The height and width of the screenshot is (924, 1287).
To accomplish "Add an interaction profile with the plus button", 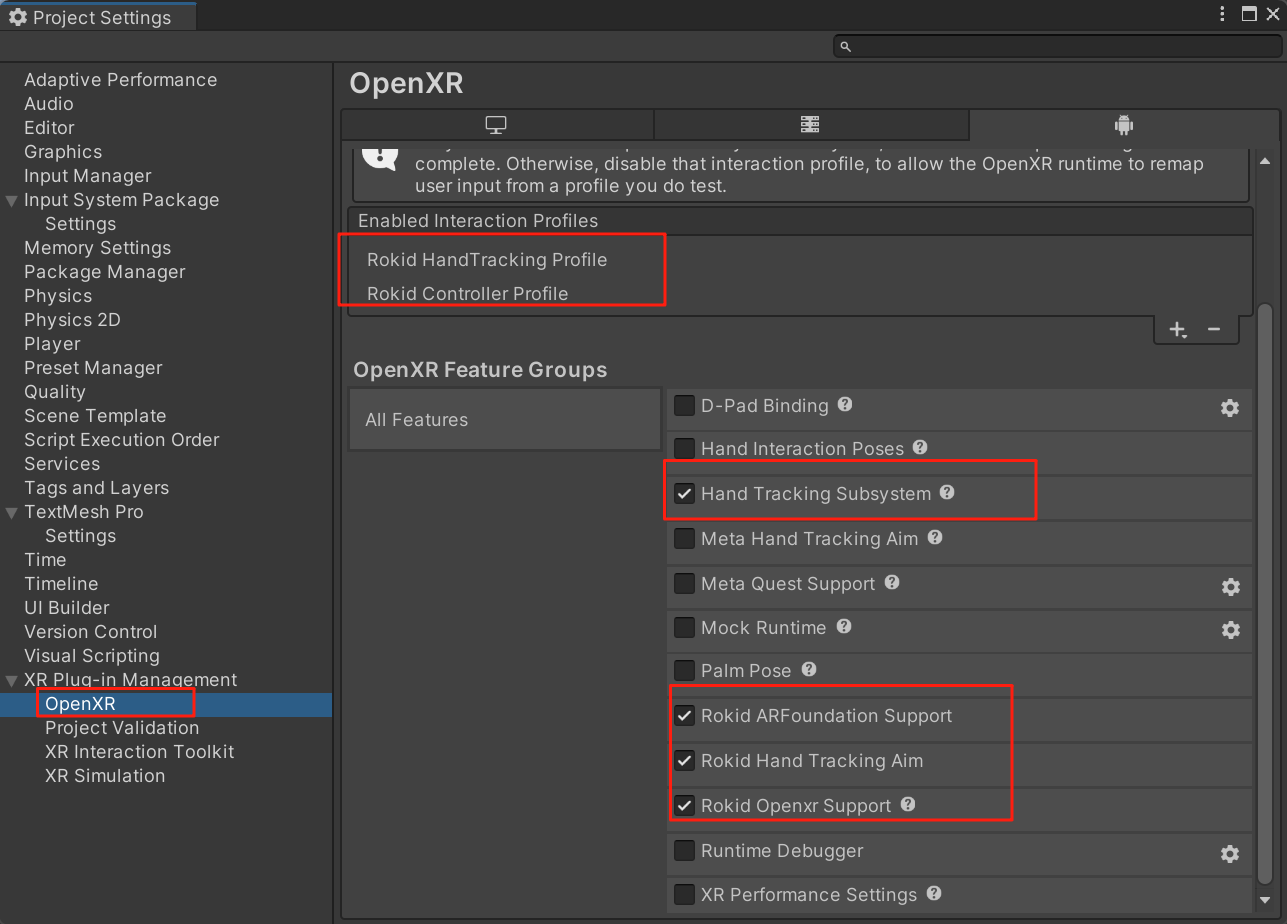I will [1177, 329].
